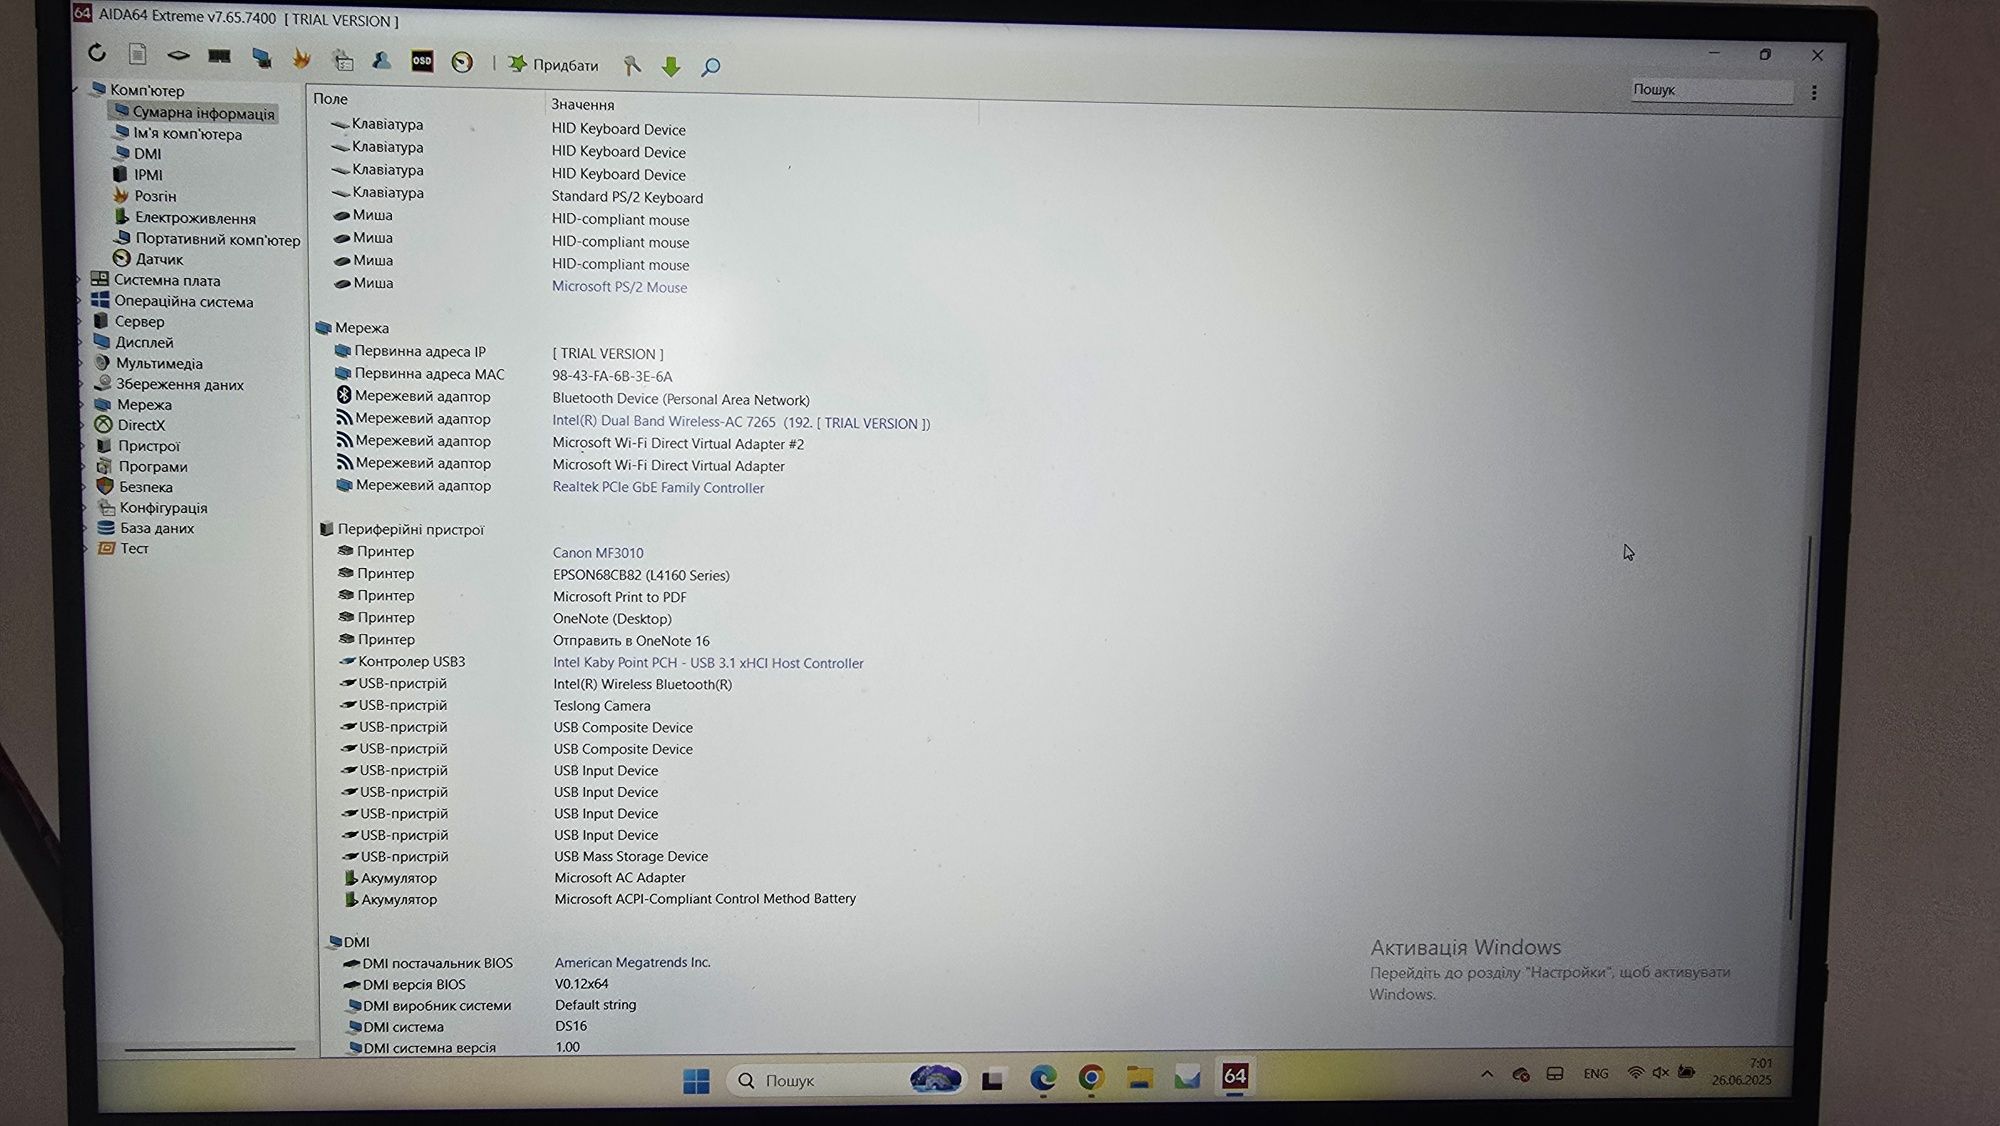Select the MAC address 98-43-FA-6B-3E-6A value

612,377
